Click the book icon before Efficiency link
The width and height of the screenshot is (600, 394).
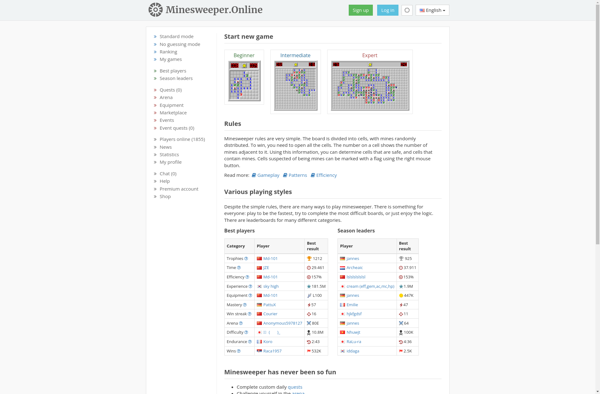pyautogui.click(x=313, y=175)
